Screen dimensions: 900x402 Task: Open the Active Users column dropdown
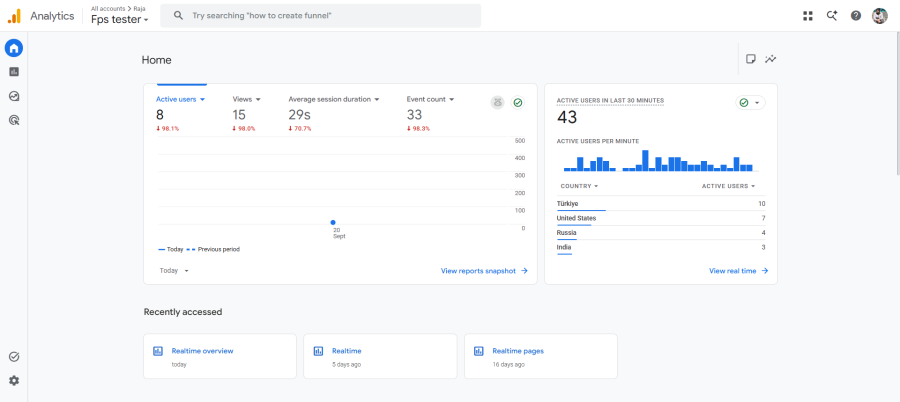pos(728,186)
